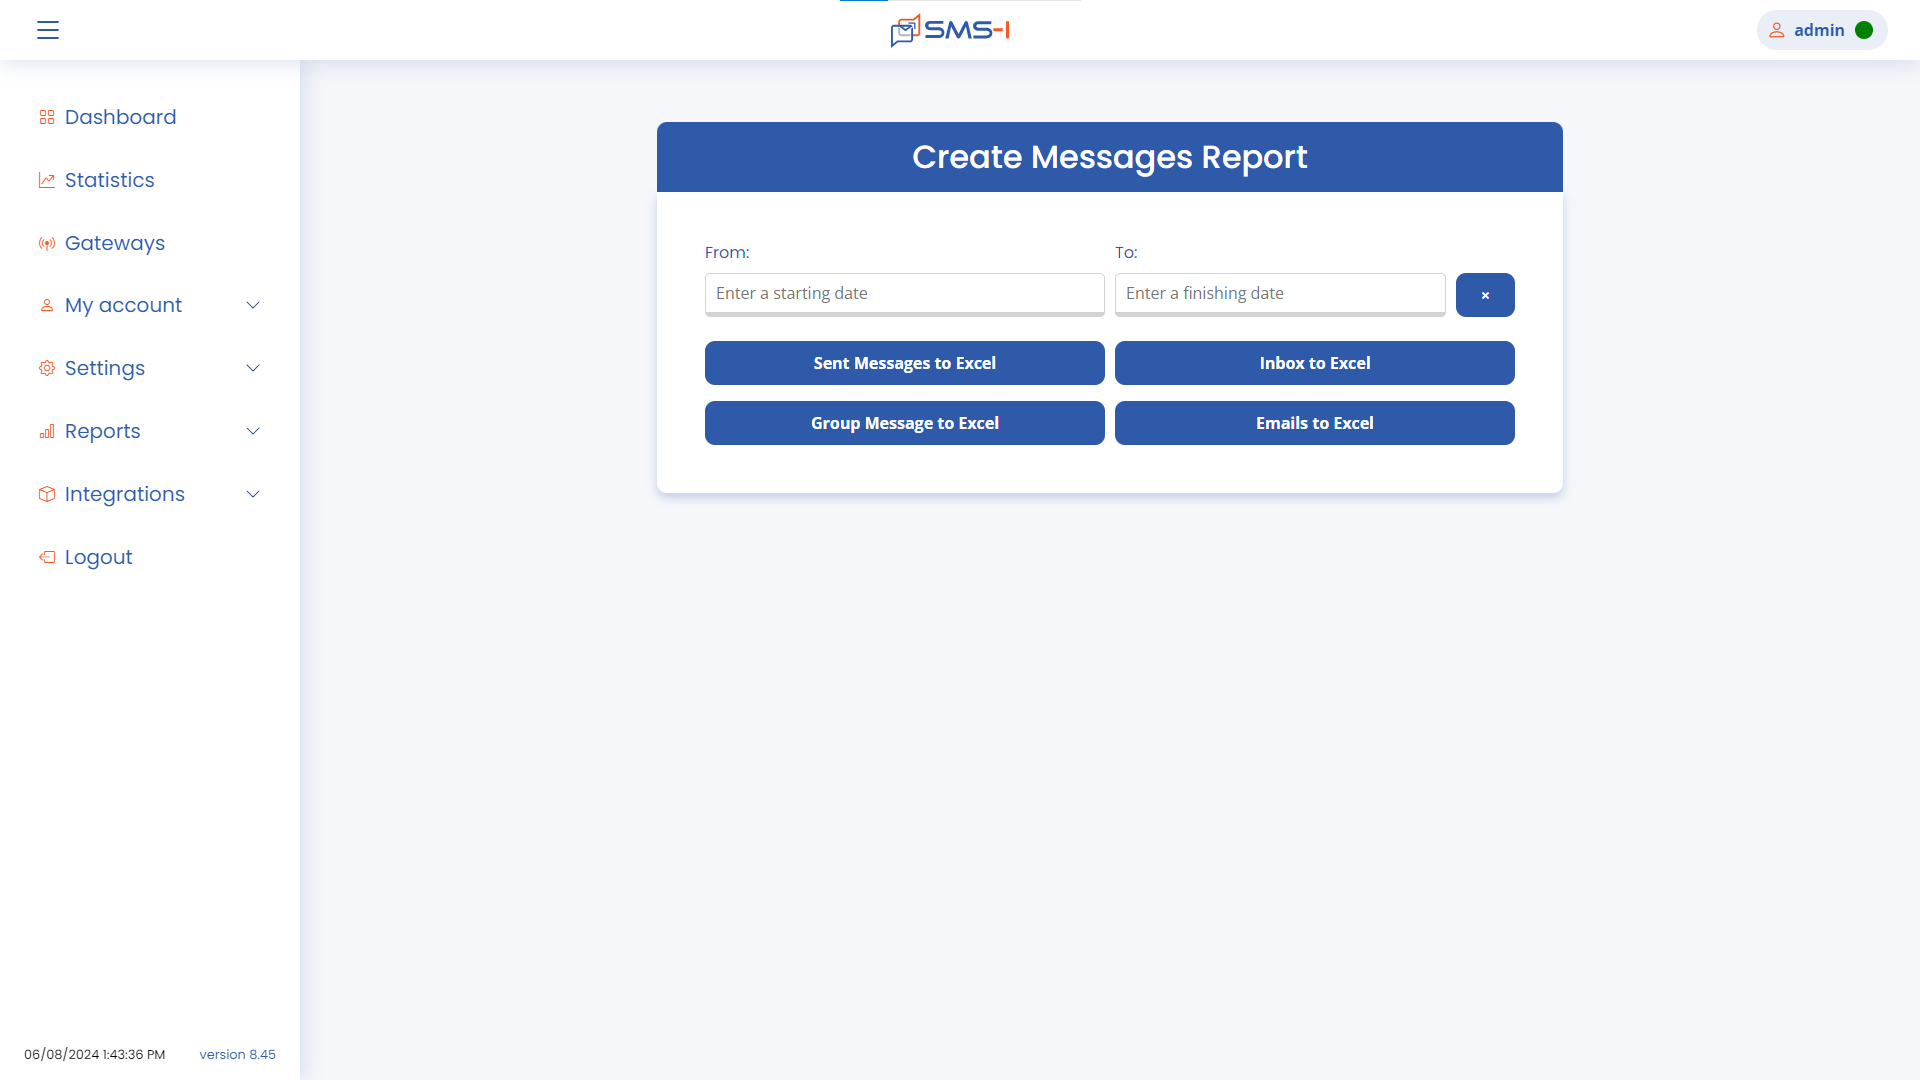Click the date and time footer text
The image size is (1920, 1080).
pos(95,1054)
